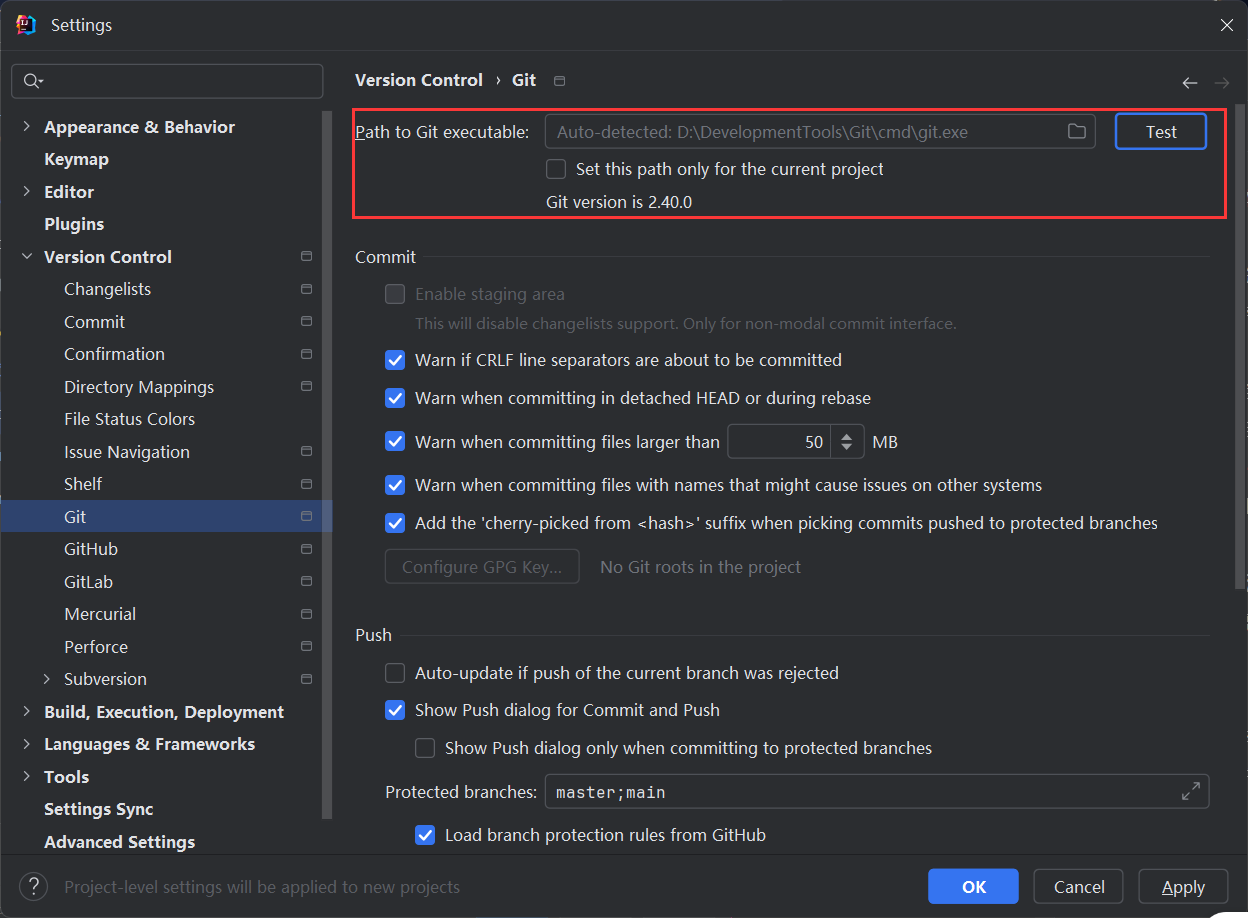Click the Apply button
This screenshot has height=918, width=1248.
point(1183,886)
